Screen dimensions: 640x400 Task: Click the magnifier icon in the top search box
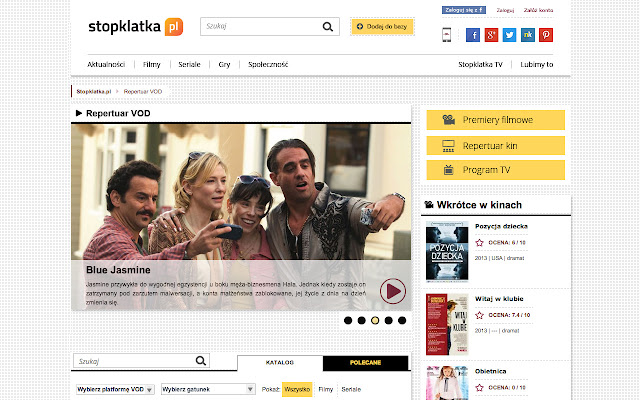328,27
